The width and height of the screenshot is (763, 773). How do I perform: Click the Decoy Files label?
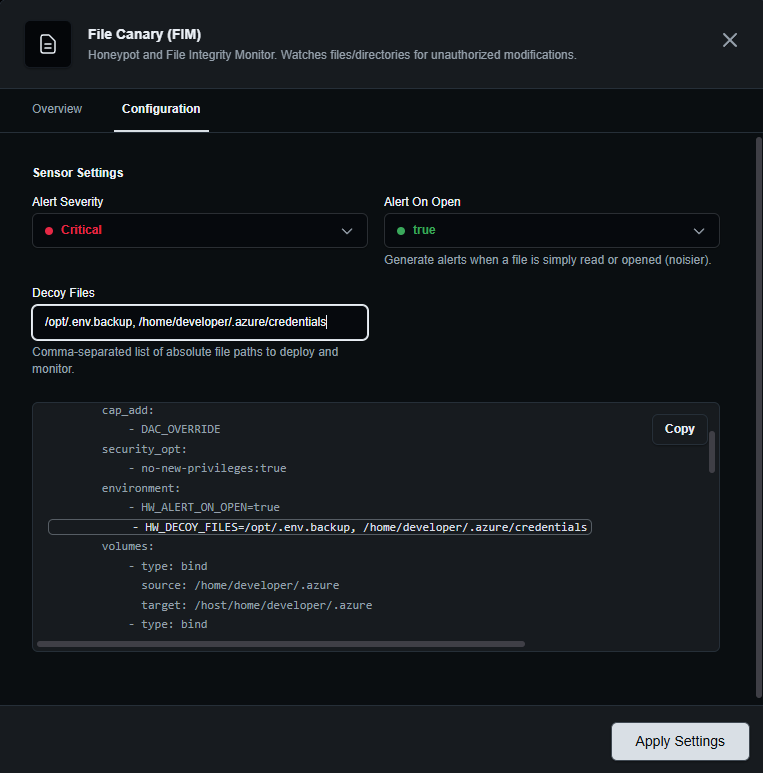[x=63, y=293]
